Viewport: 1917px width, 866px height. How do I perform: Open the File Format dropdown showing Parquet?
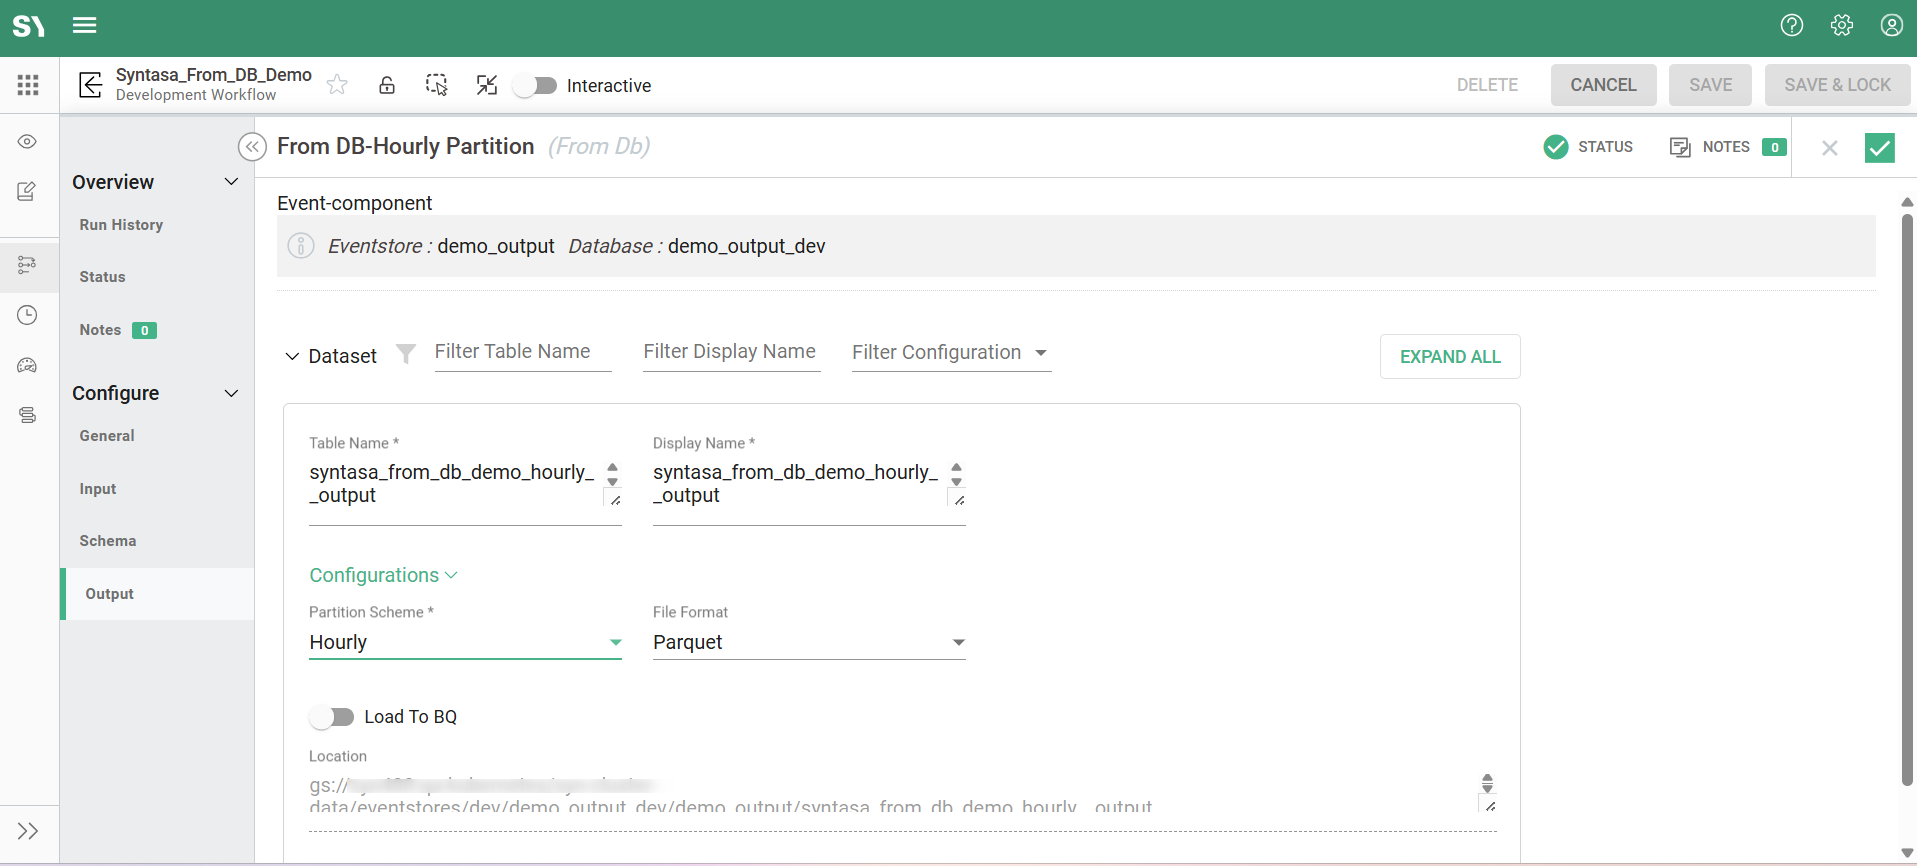[808, 642]
